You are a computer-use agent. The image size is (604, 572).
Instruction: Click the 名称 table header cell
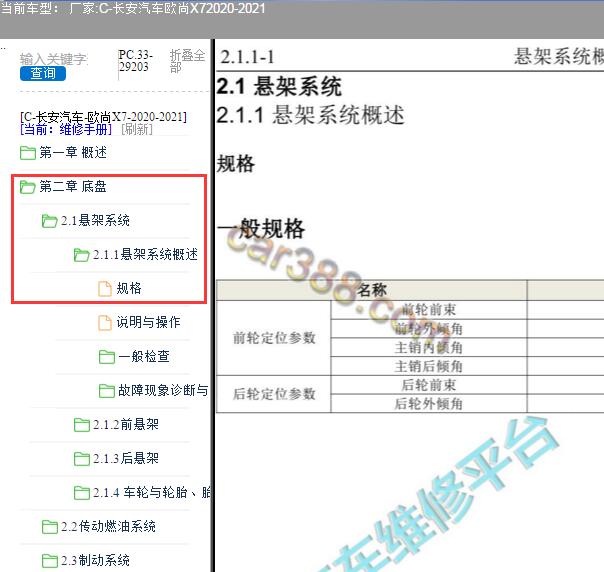(x=371, y=290)
